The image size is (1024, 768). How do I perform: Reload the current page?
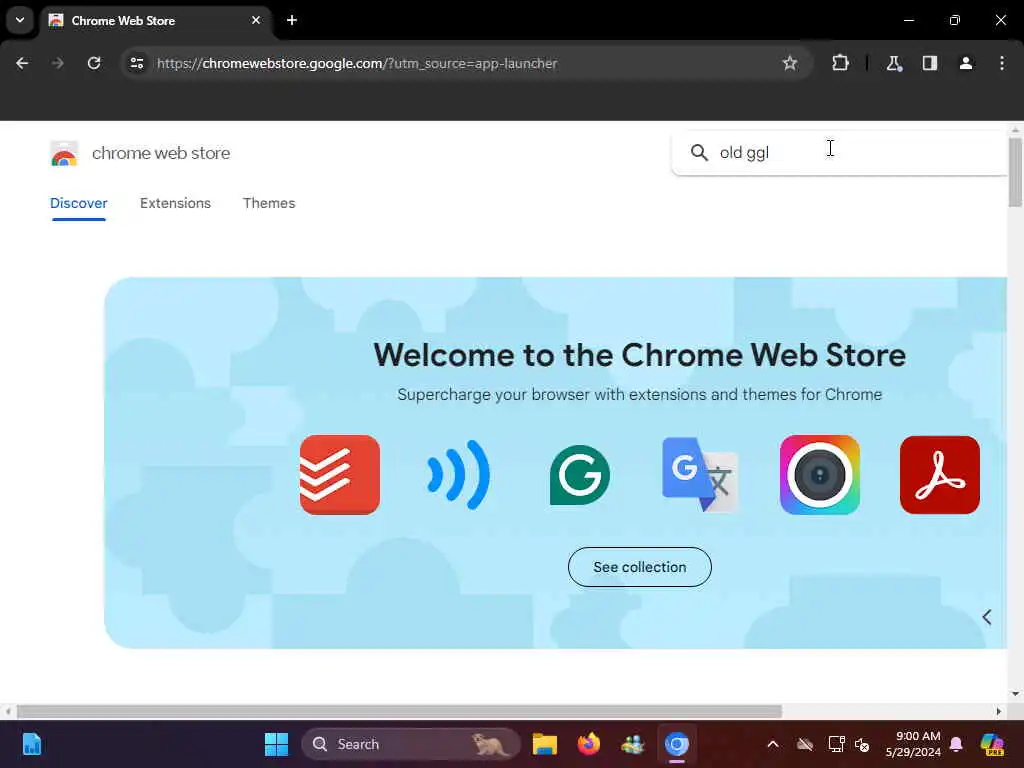pyautogui.click(x=94, y=63)
